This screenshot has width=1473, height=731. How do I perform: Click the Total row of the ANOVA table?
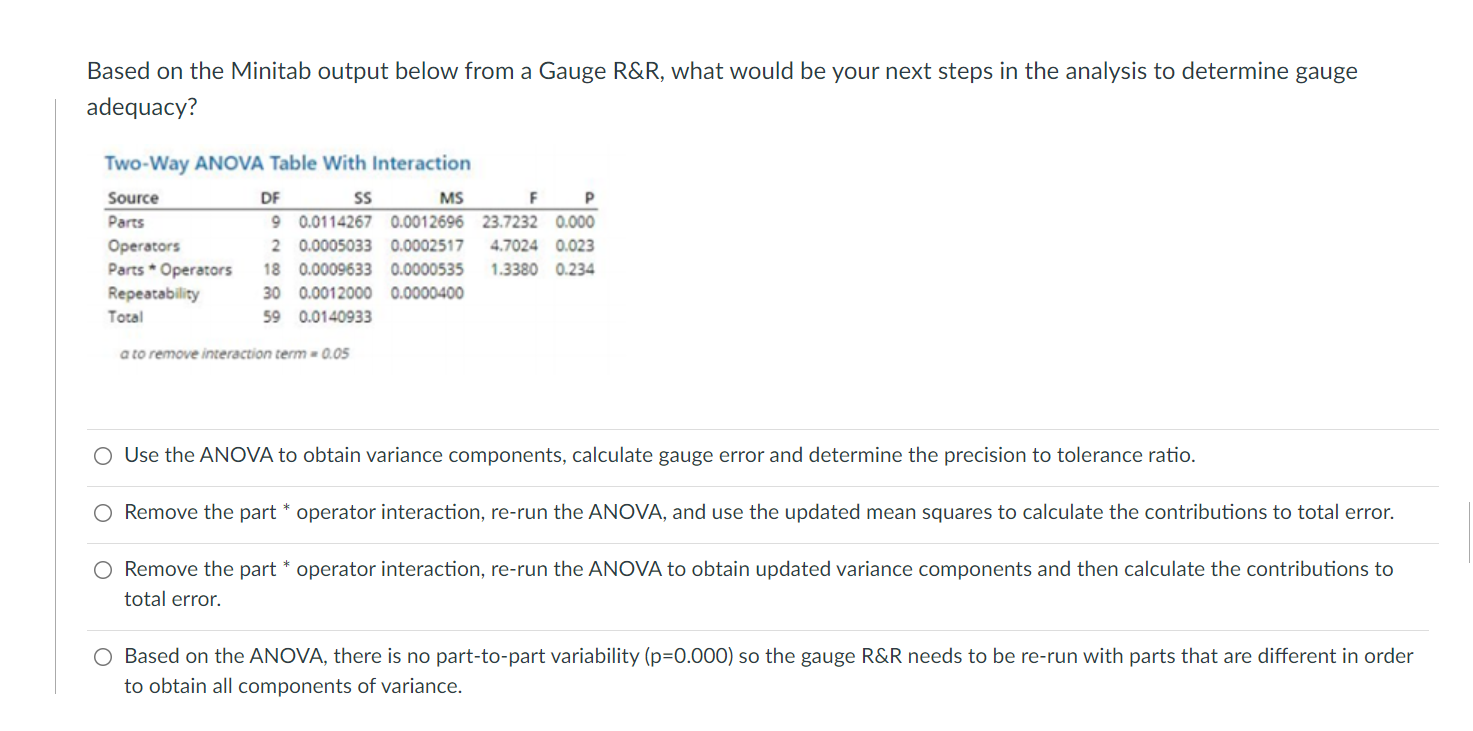(x=125, y=316)
